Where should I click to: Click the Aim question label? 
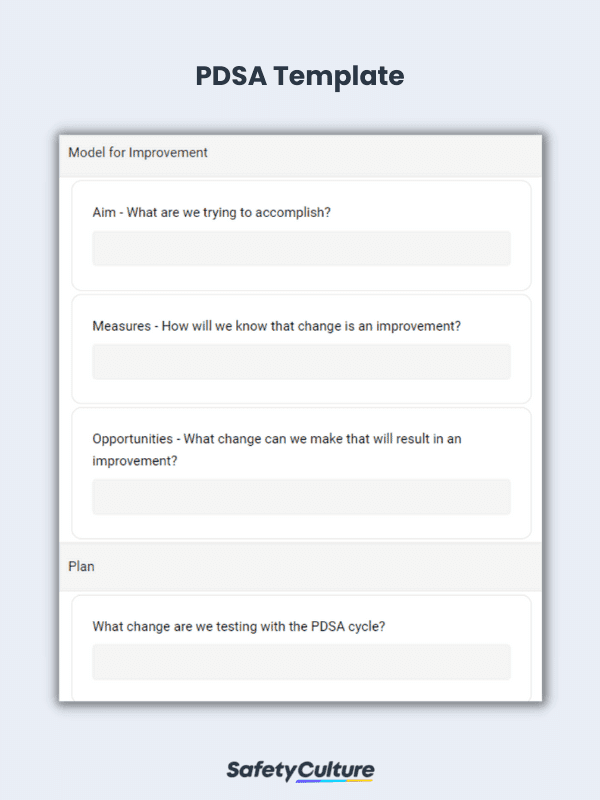click(x=211, y=212)
